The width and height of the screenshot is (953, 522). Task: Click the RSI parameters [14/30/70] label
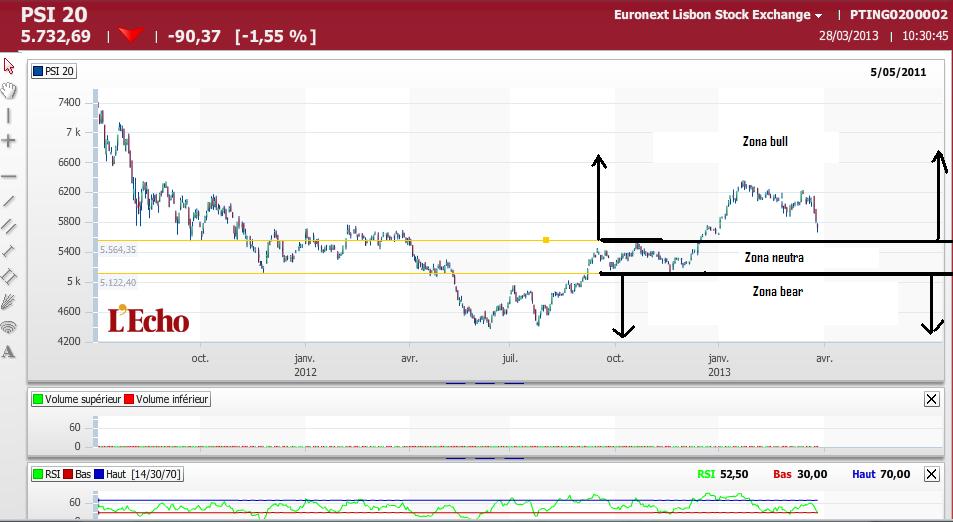point(154,474)
